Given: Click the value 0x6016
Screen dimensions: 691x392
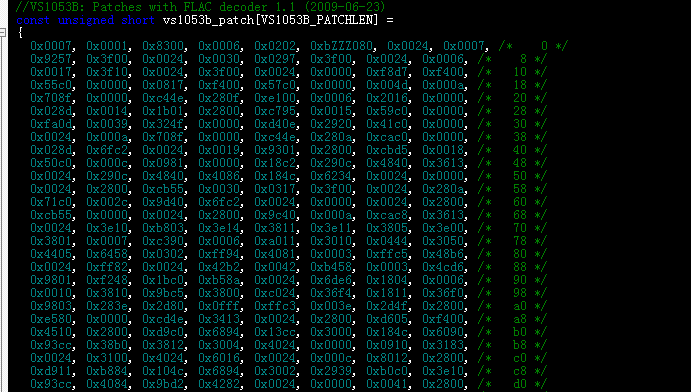Looking at the screenshot, I should pos(219,358).
